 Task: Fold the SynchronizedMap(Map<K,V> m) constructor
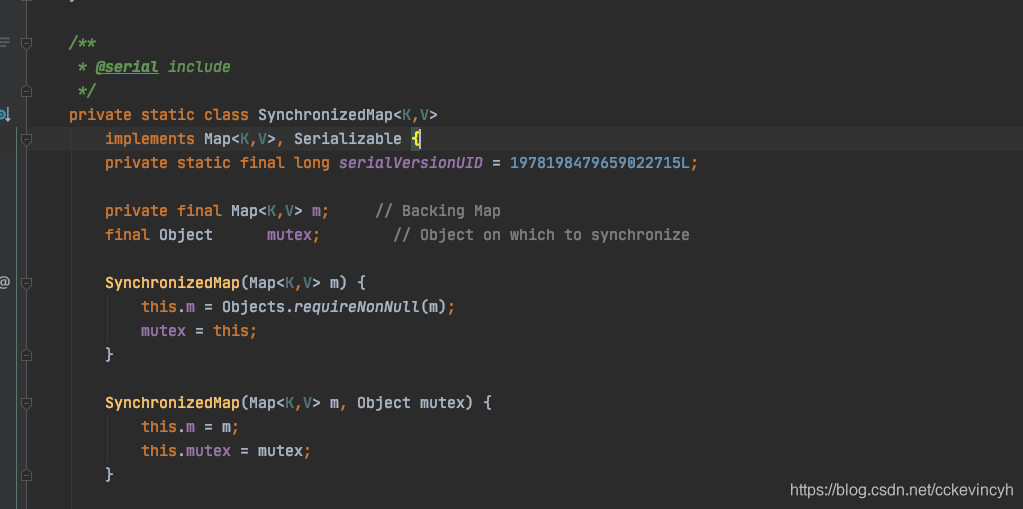coord(26,283)
